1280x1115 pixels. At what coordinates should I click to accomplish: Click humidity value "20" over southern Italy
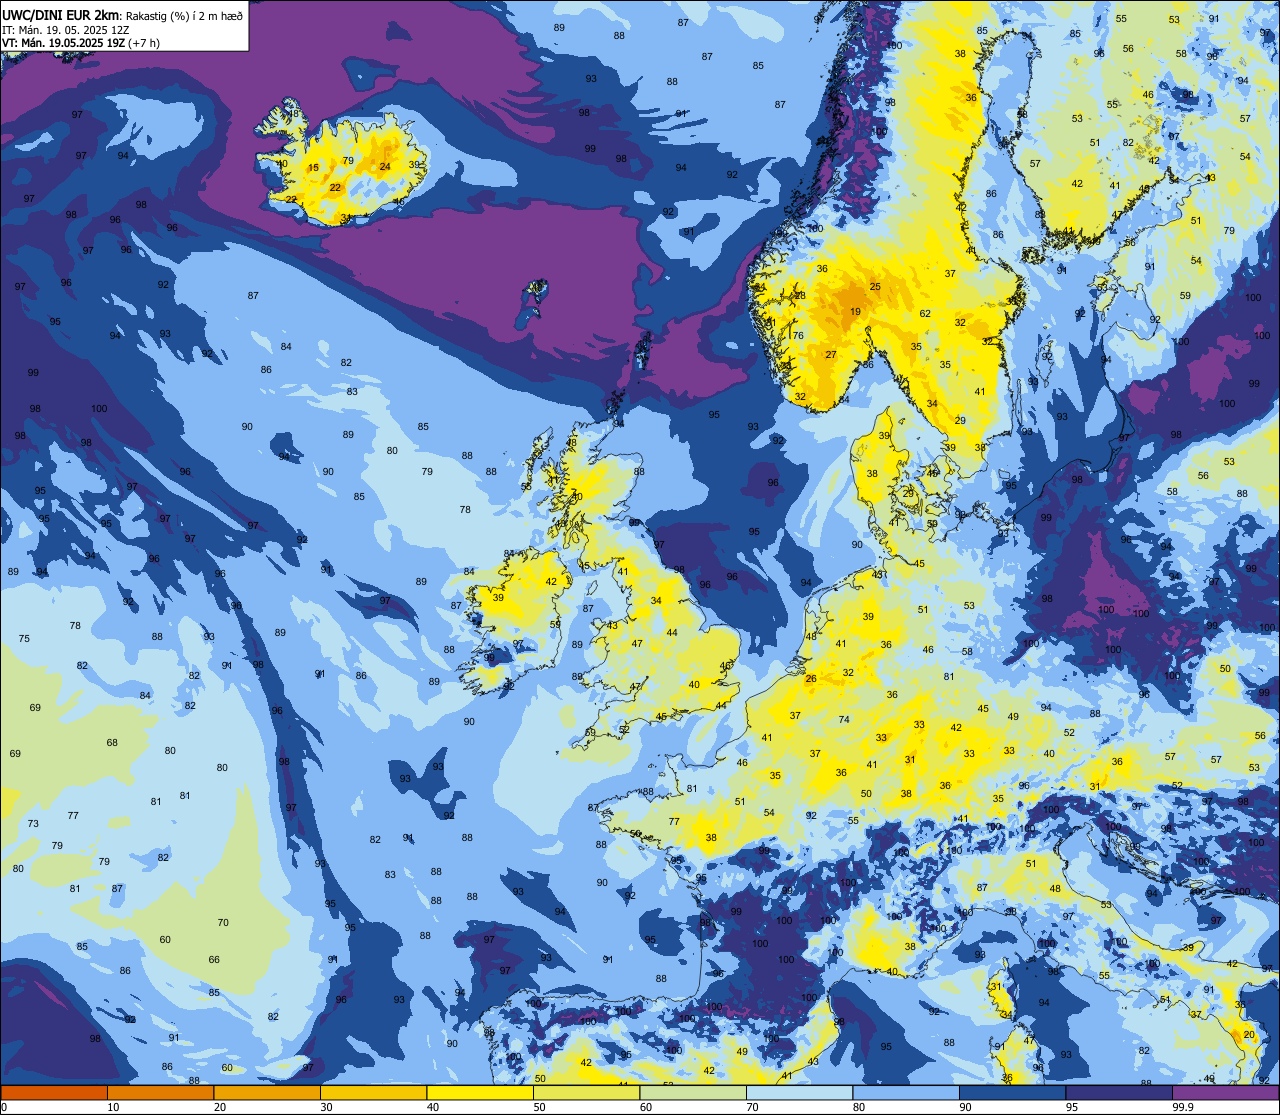[x=1249, y=1035]
